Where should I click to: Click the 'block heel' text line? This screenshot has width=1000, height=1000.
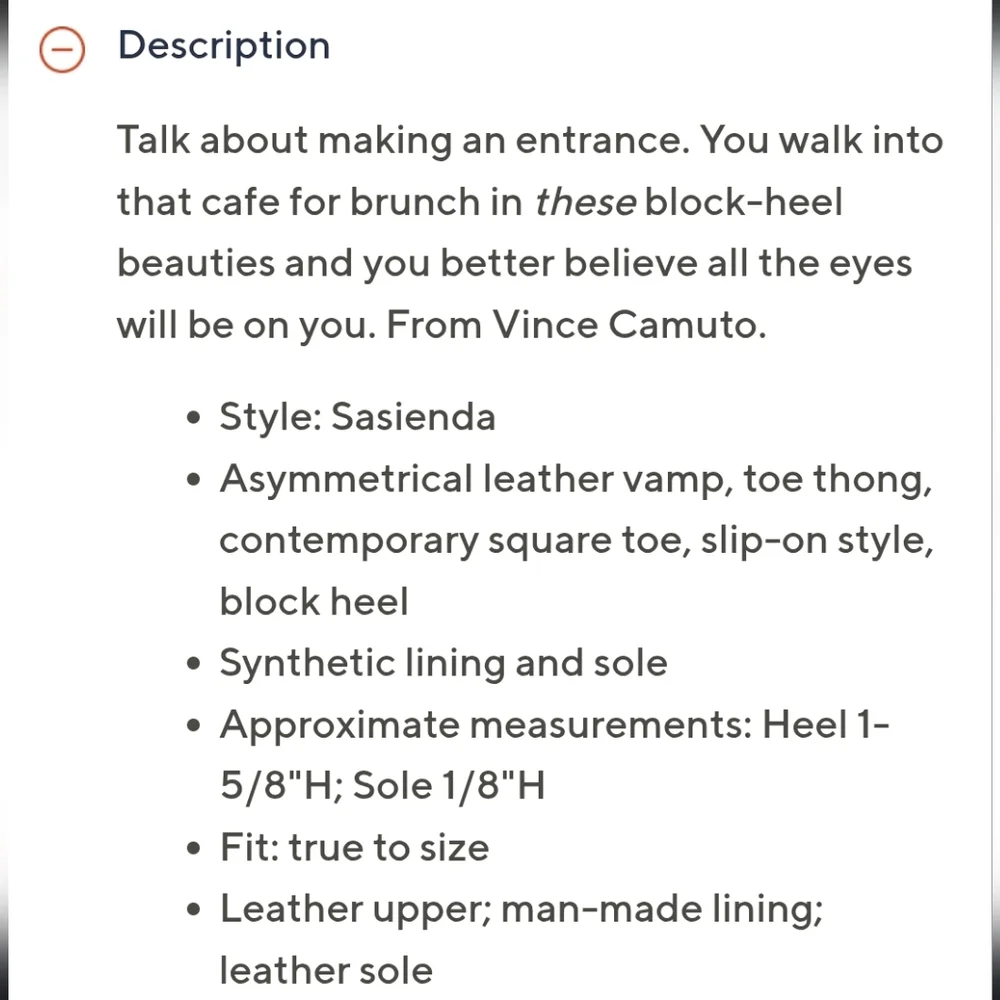pos(314,602)
